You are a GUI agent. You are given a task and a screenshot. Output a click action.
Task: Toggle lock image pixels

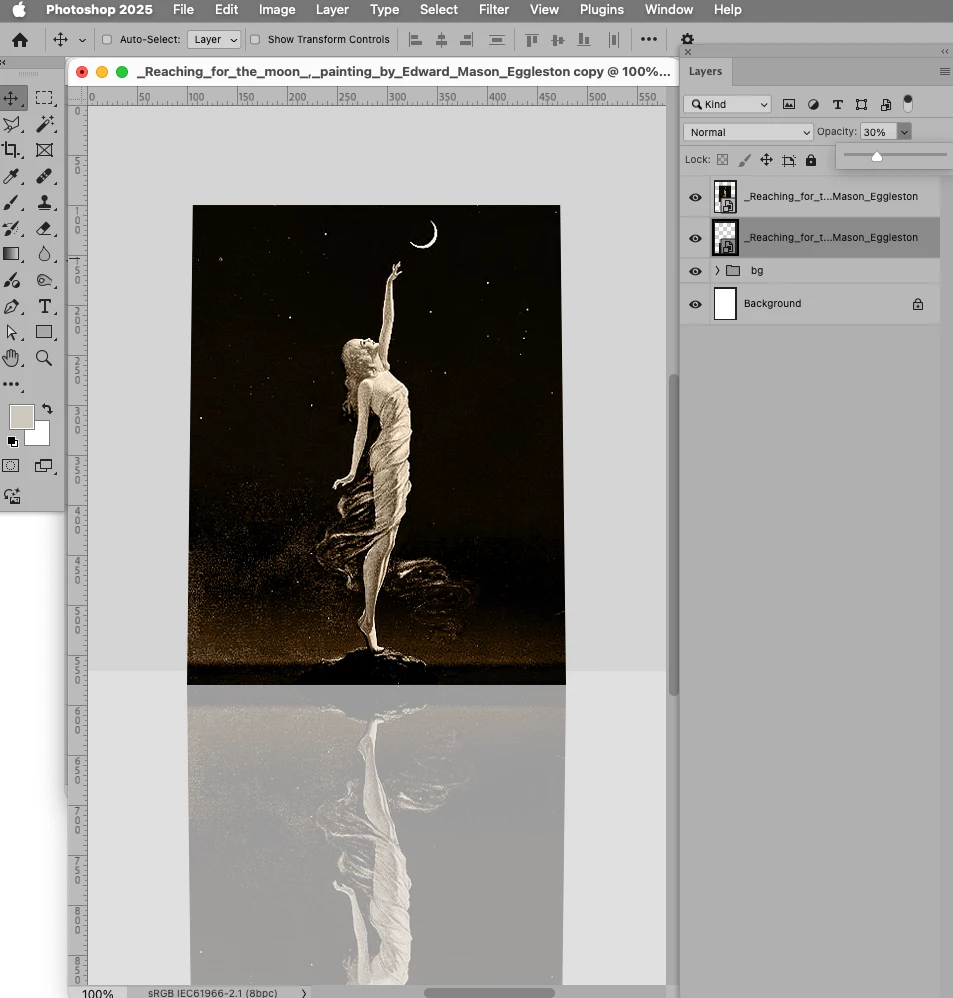coord(744,160)
